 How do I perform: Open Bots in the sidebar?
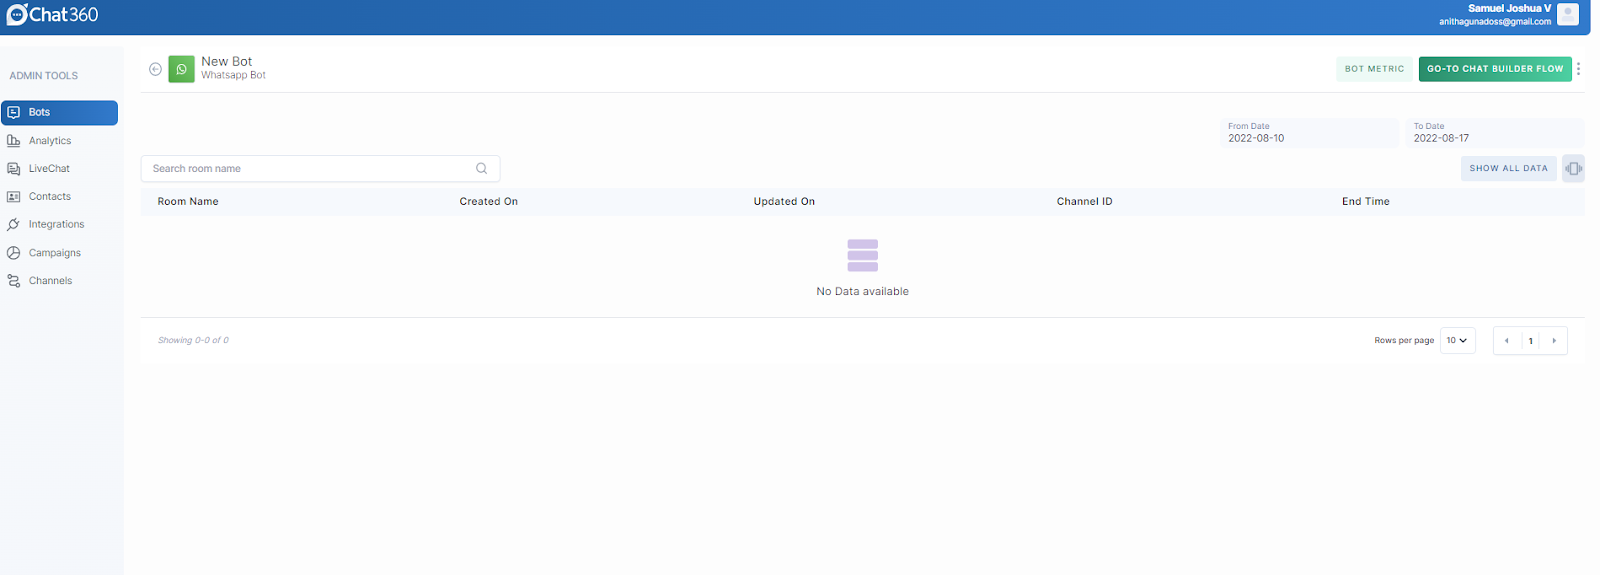[x=59, y=112]
